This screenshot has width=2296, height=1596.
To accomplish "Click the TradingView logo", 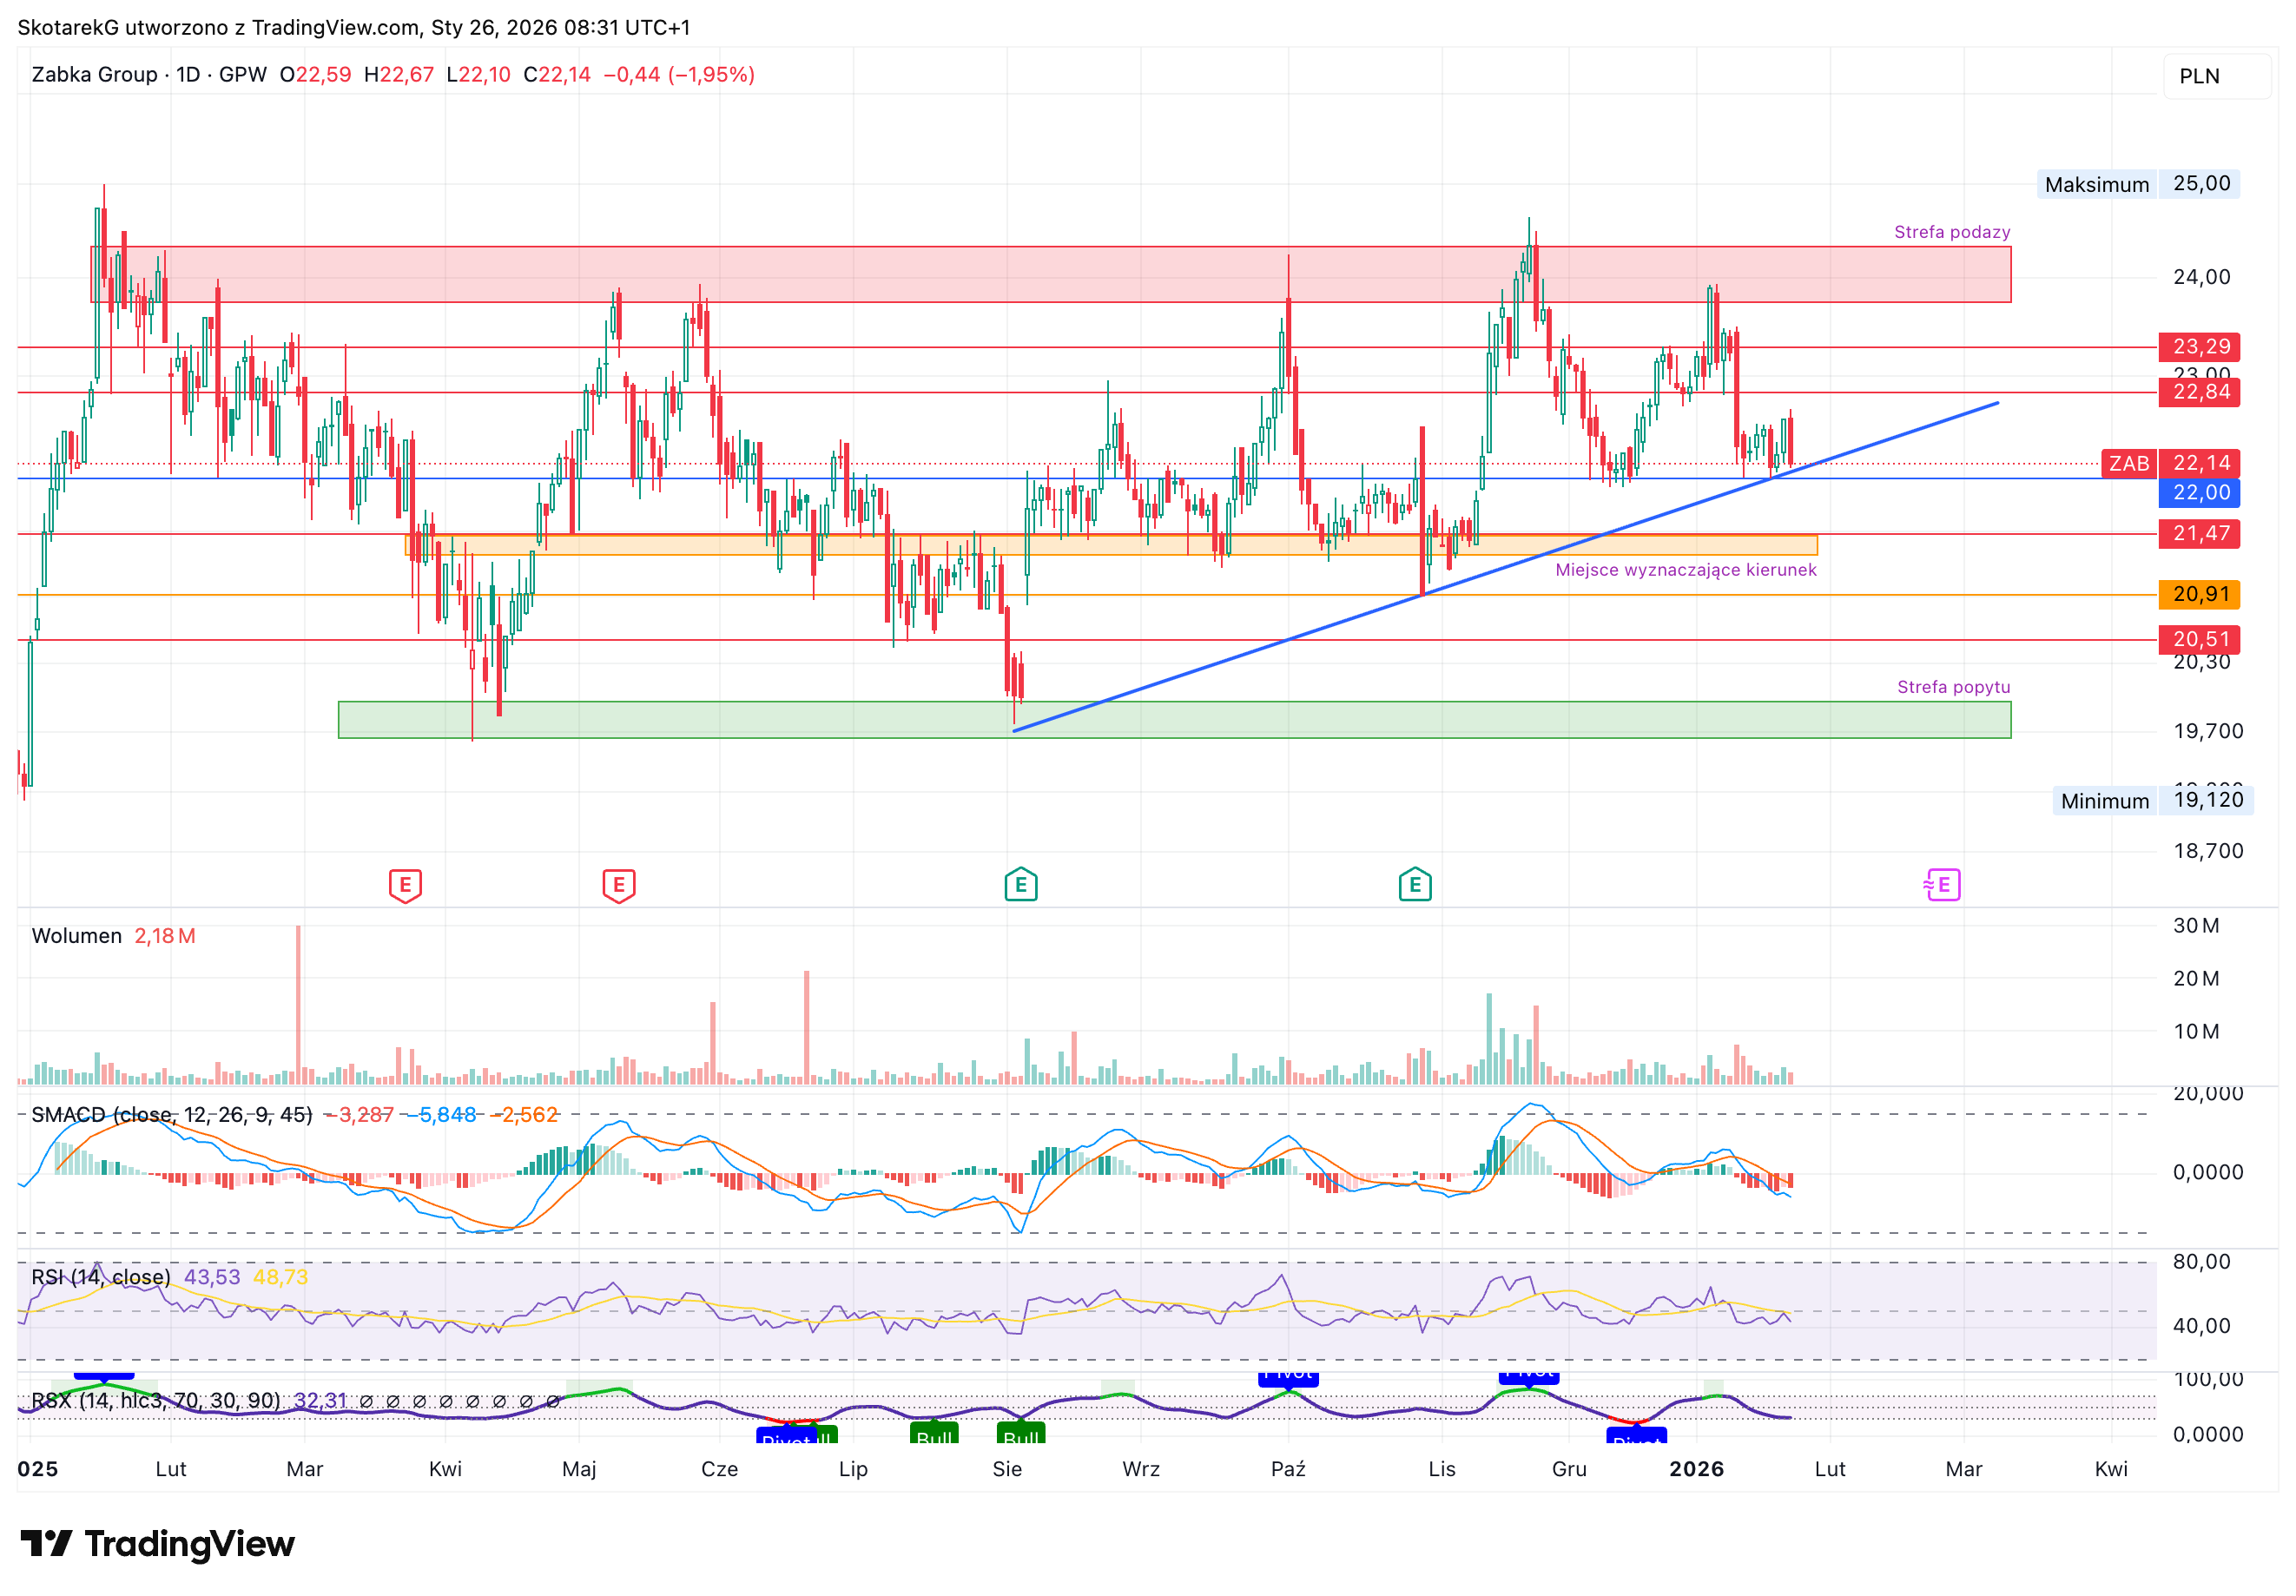I will click(x=157, y=1544).
